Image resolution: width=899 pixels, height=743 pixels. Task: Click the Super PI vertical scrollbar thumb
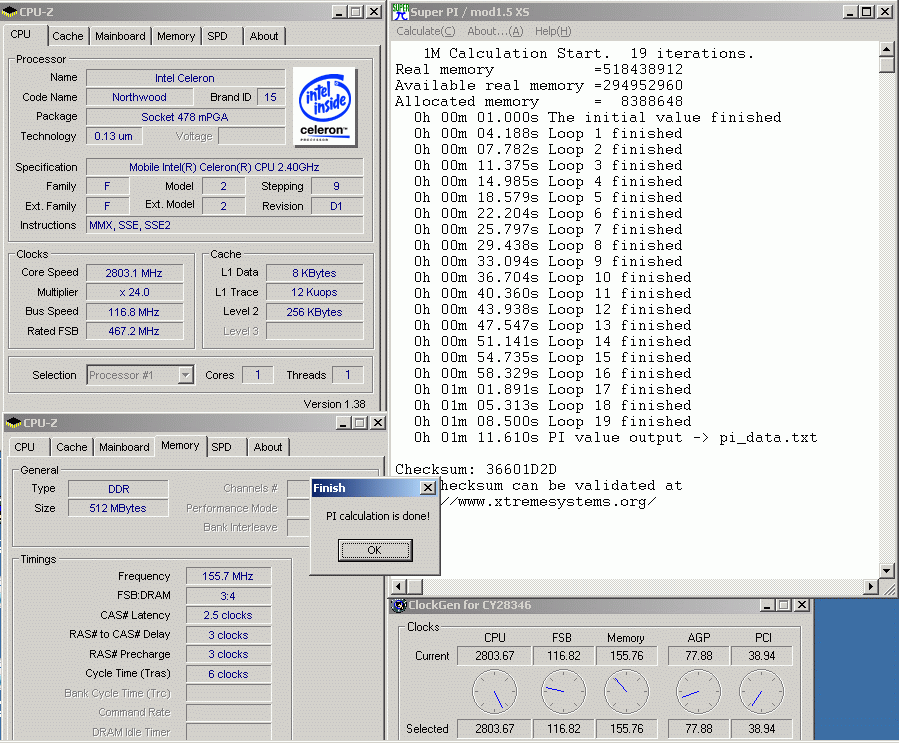point(887,64)
